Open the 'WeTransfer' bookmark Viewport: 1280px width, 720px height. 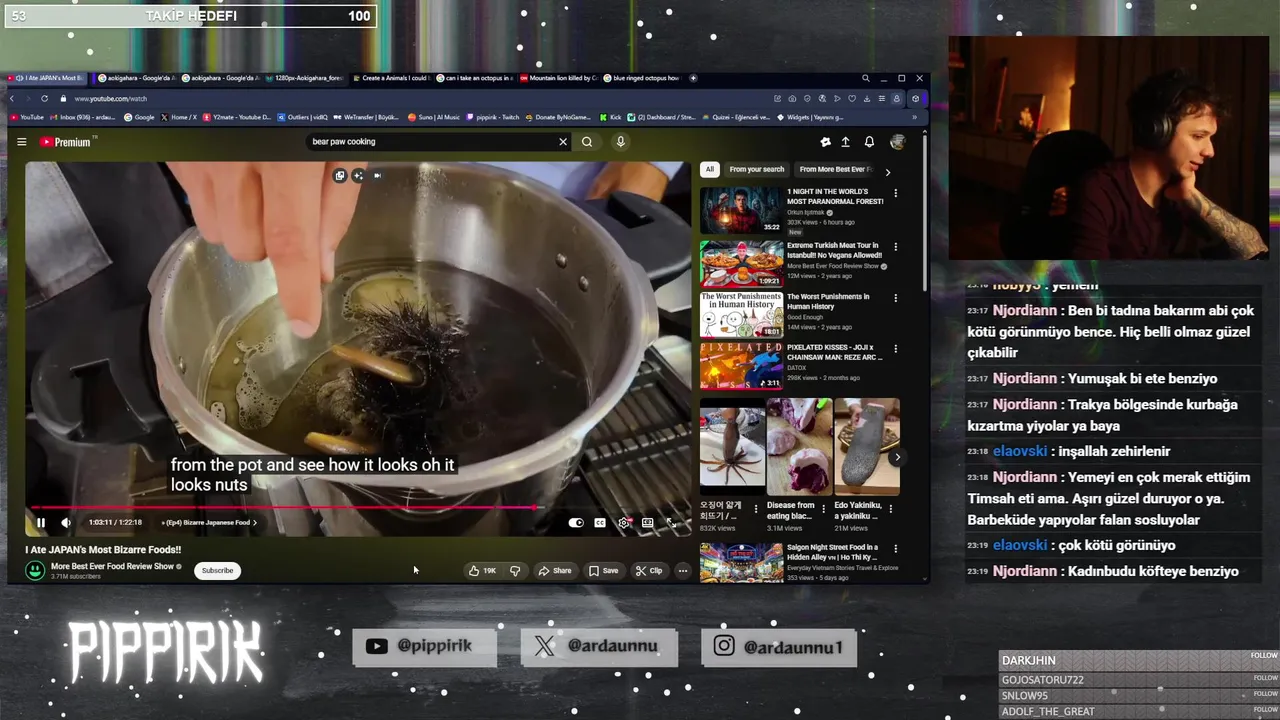point(366,117)
